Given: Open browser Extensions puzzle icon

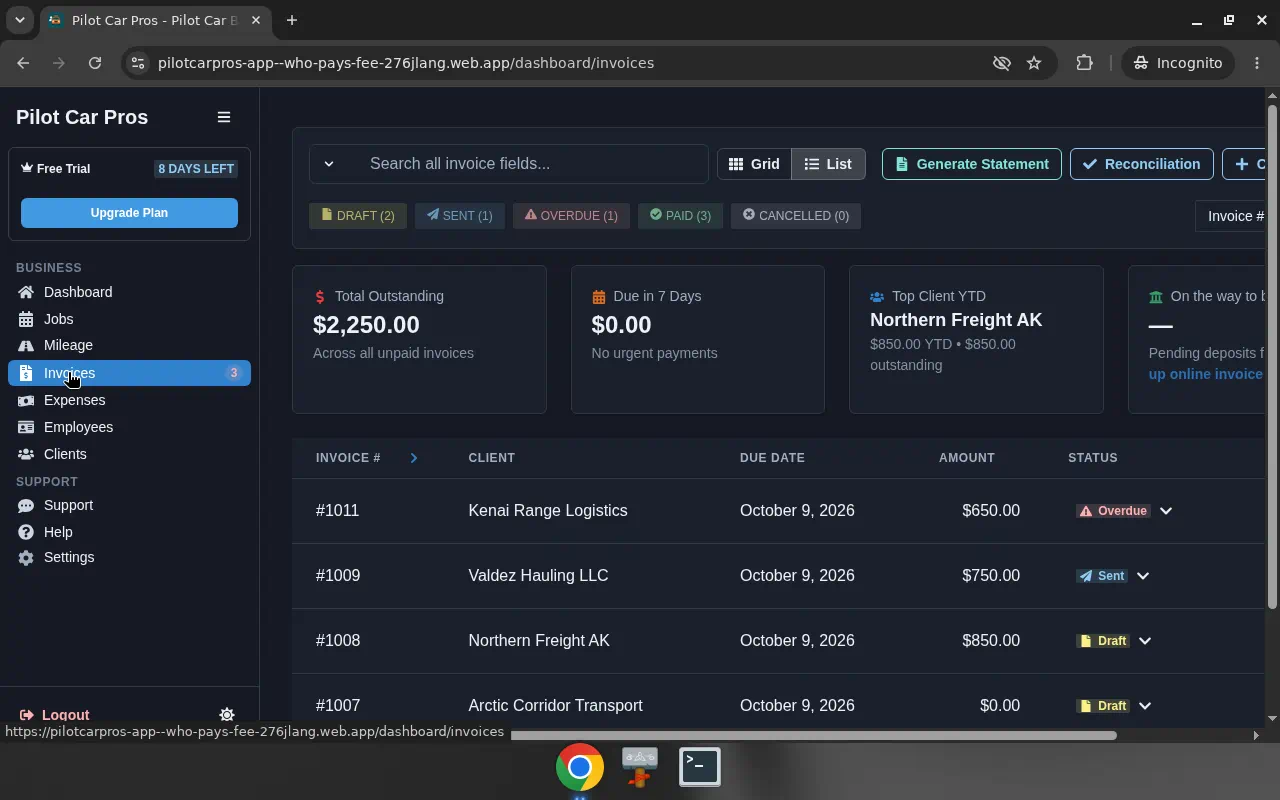Looking at the screenshot, I should pos(1084,63).
